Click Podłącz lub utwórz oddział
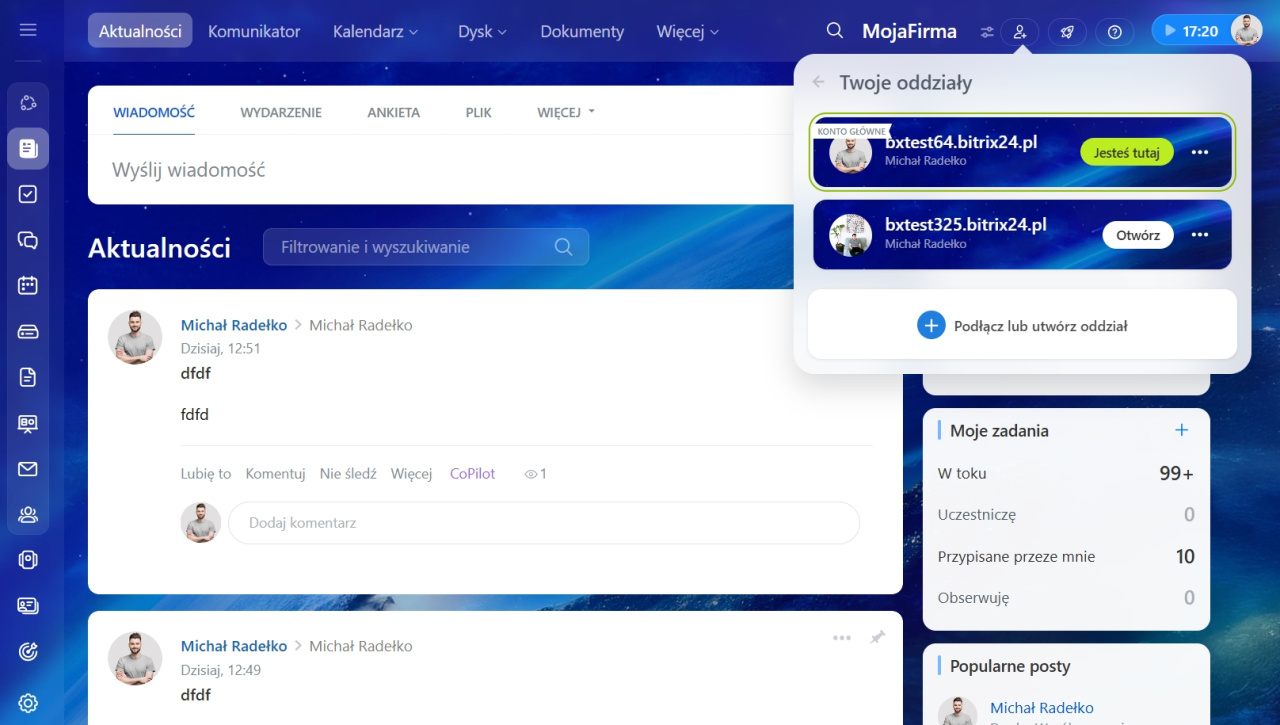The height and width of the screenshot is (725, 1280). (1022, 325)
